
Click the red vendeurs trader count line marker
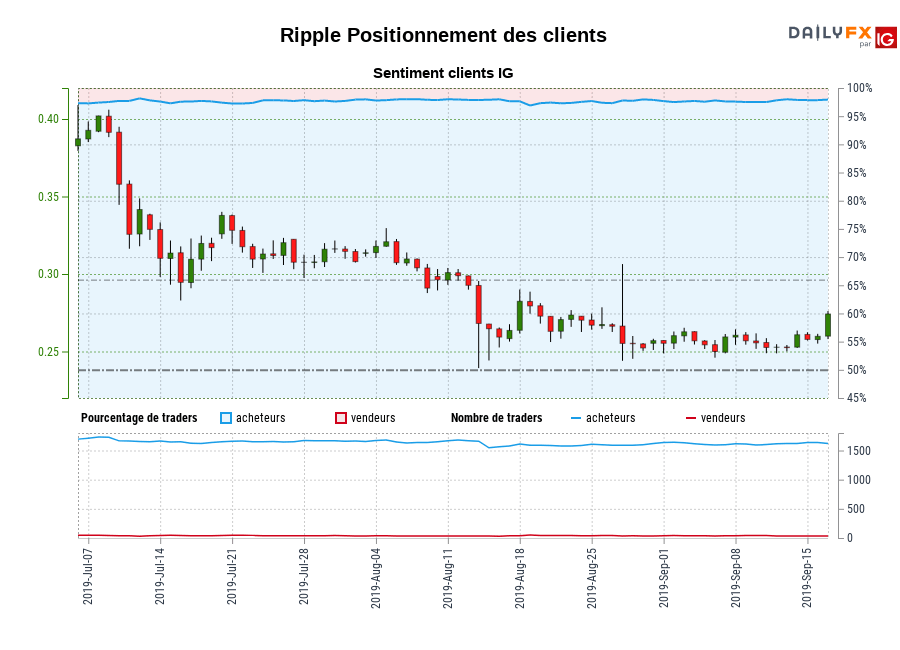[691, 418]
